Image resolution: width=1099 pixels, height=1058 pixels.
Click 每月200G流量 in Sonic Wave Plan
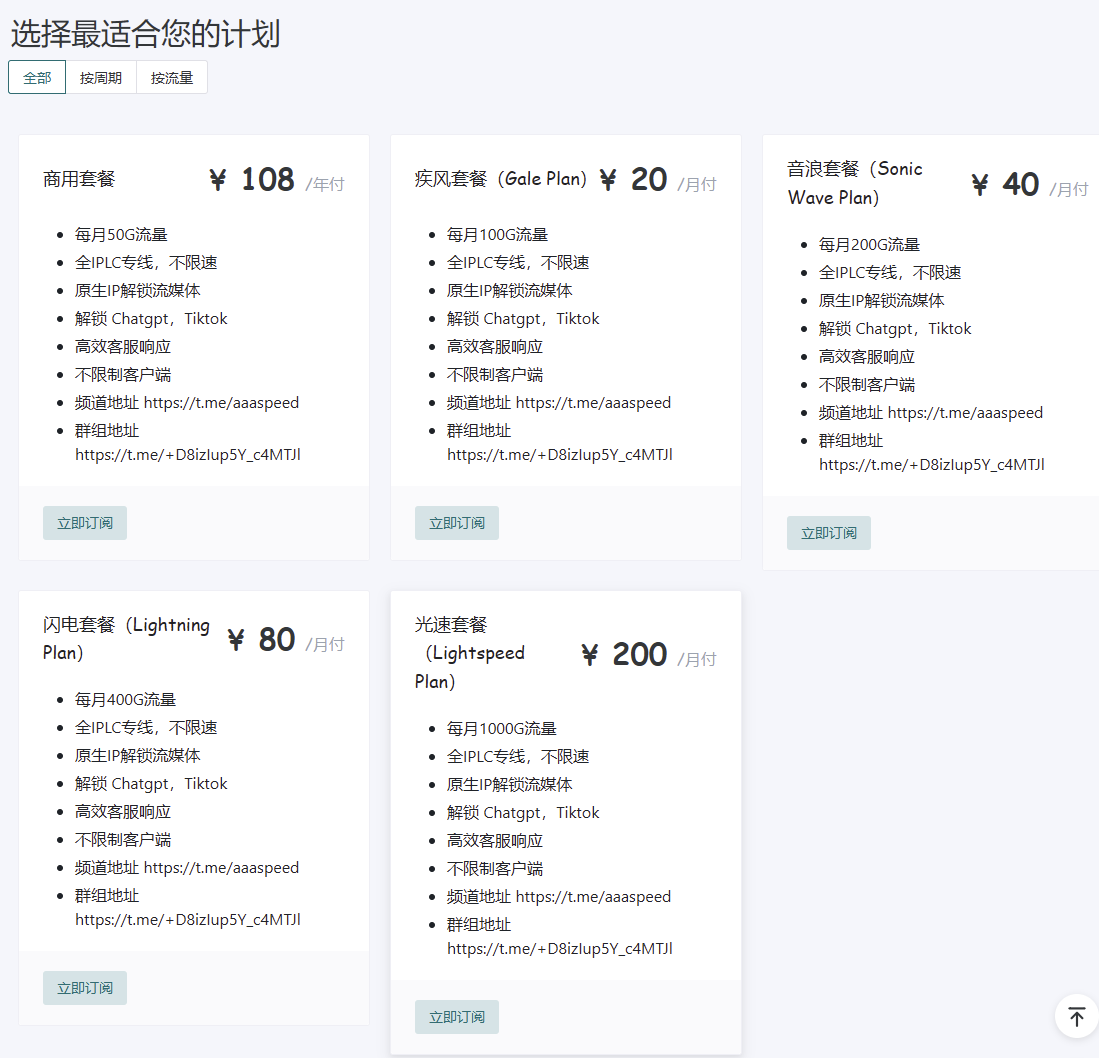pos(869,245)
